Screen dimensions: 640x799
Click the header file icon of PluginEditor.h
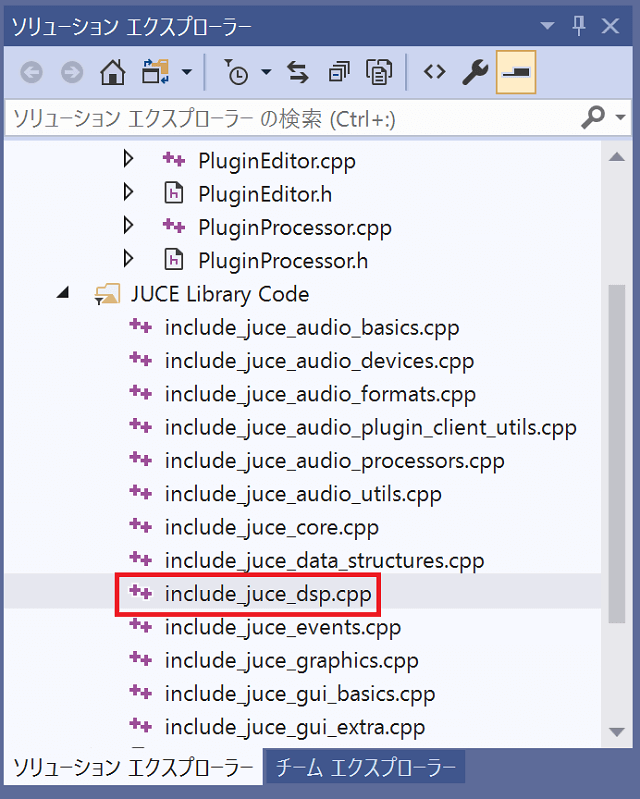pyautogui.click(x=174, y=194)
